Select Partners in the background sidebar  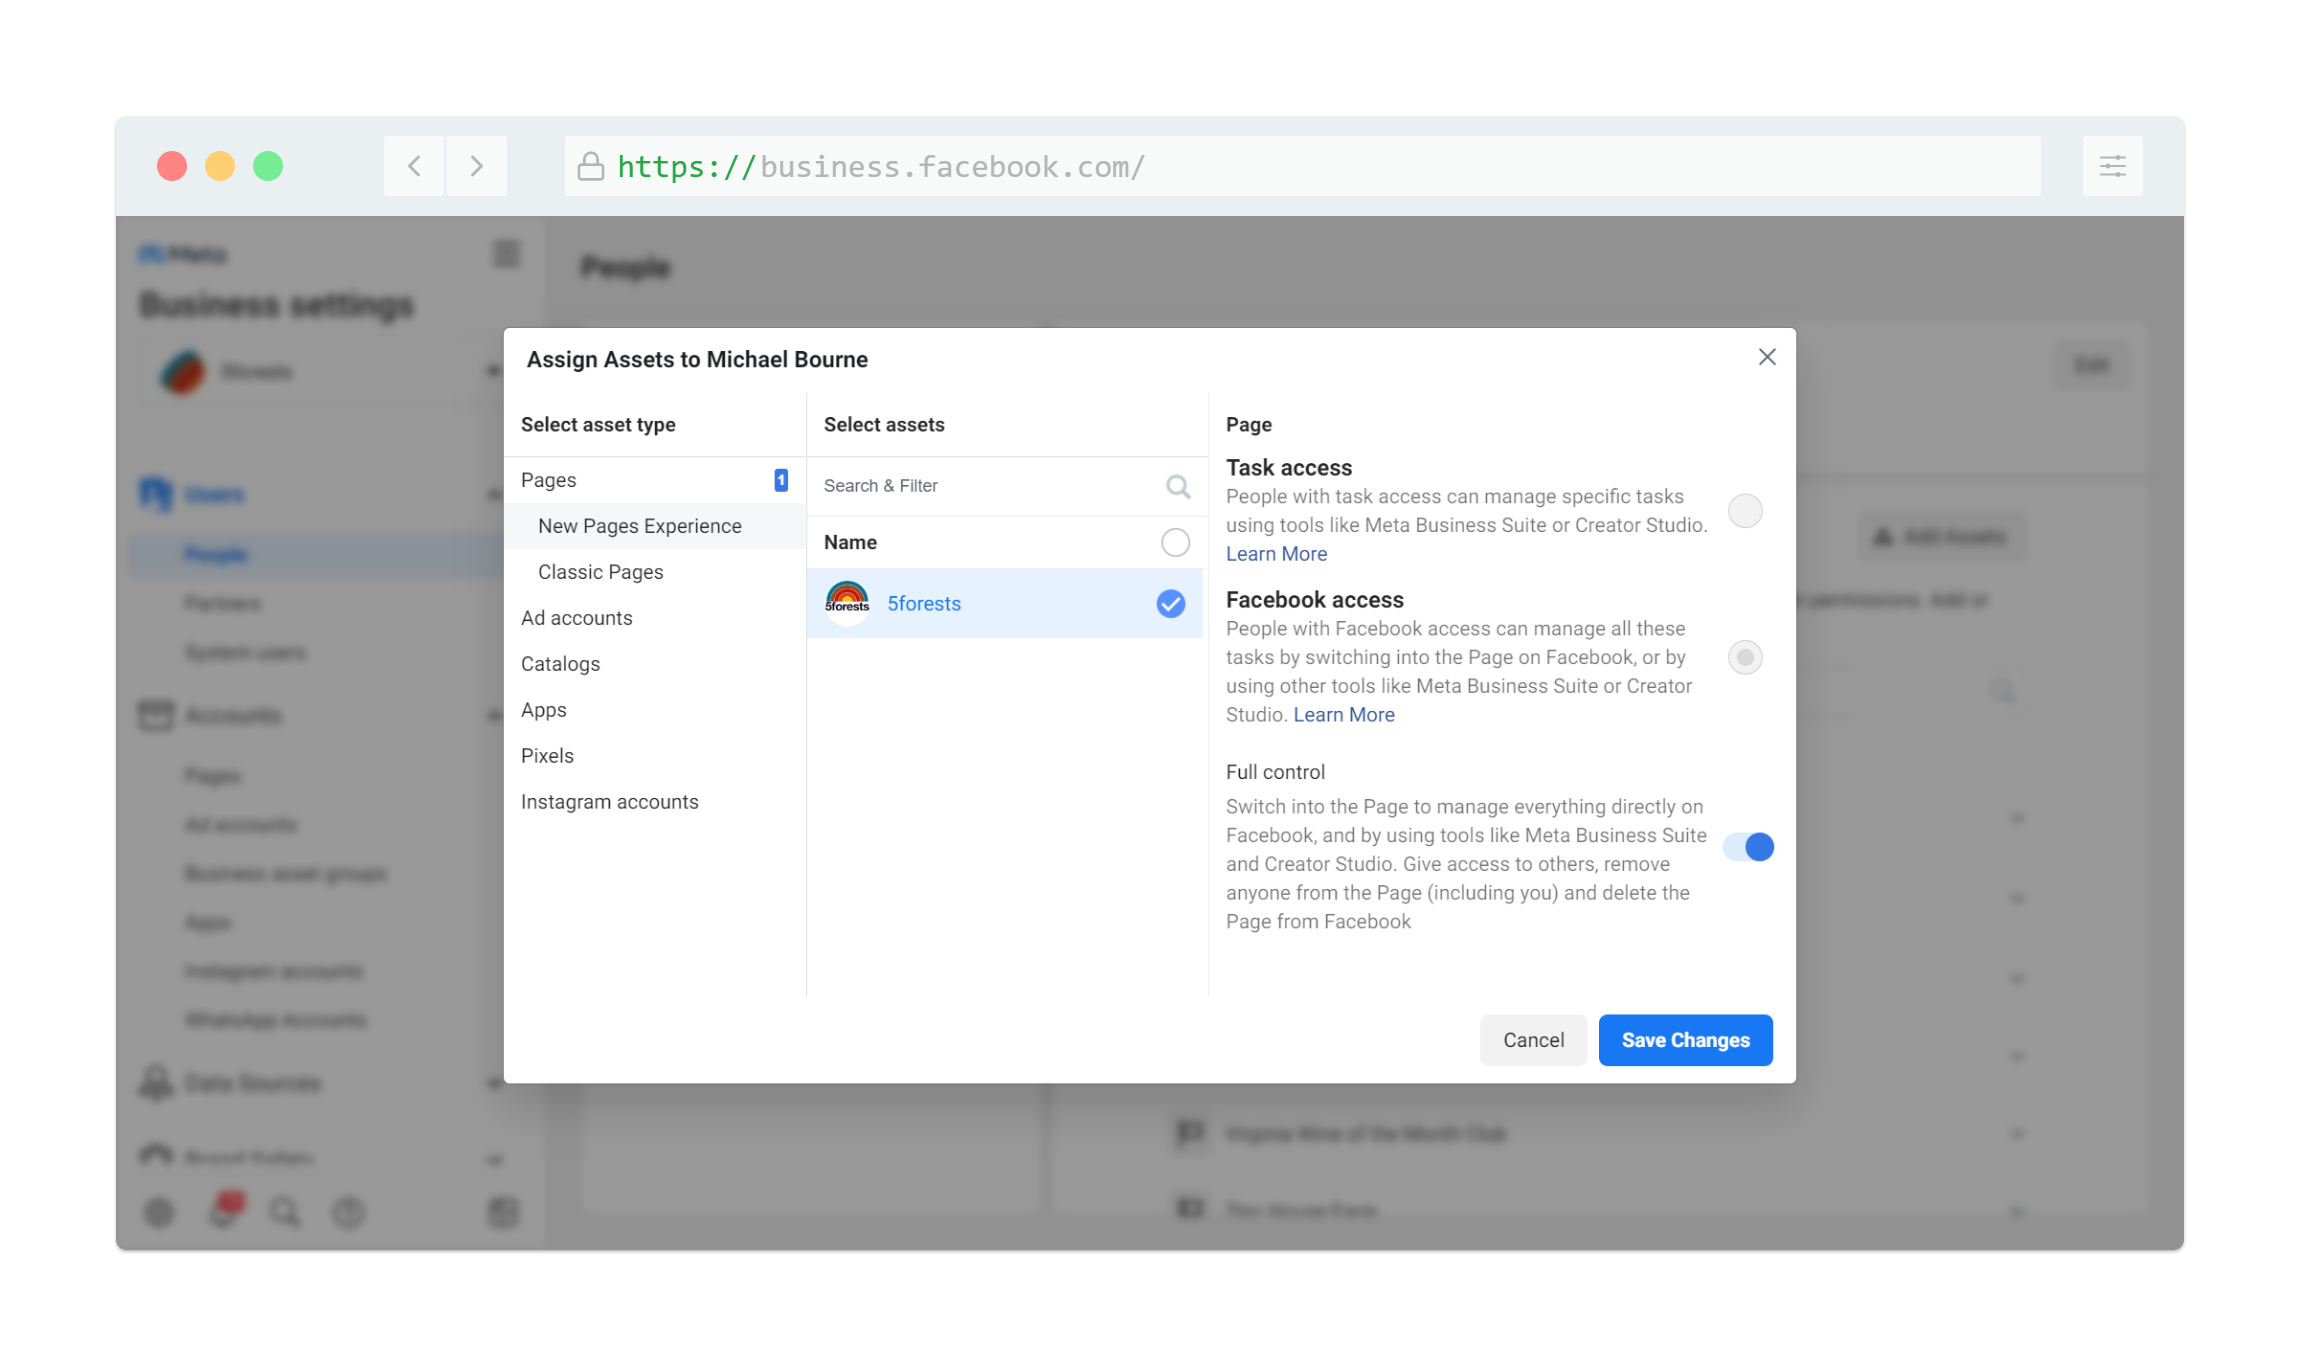pyautogui.click(x=223, y=603)
